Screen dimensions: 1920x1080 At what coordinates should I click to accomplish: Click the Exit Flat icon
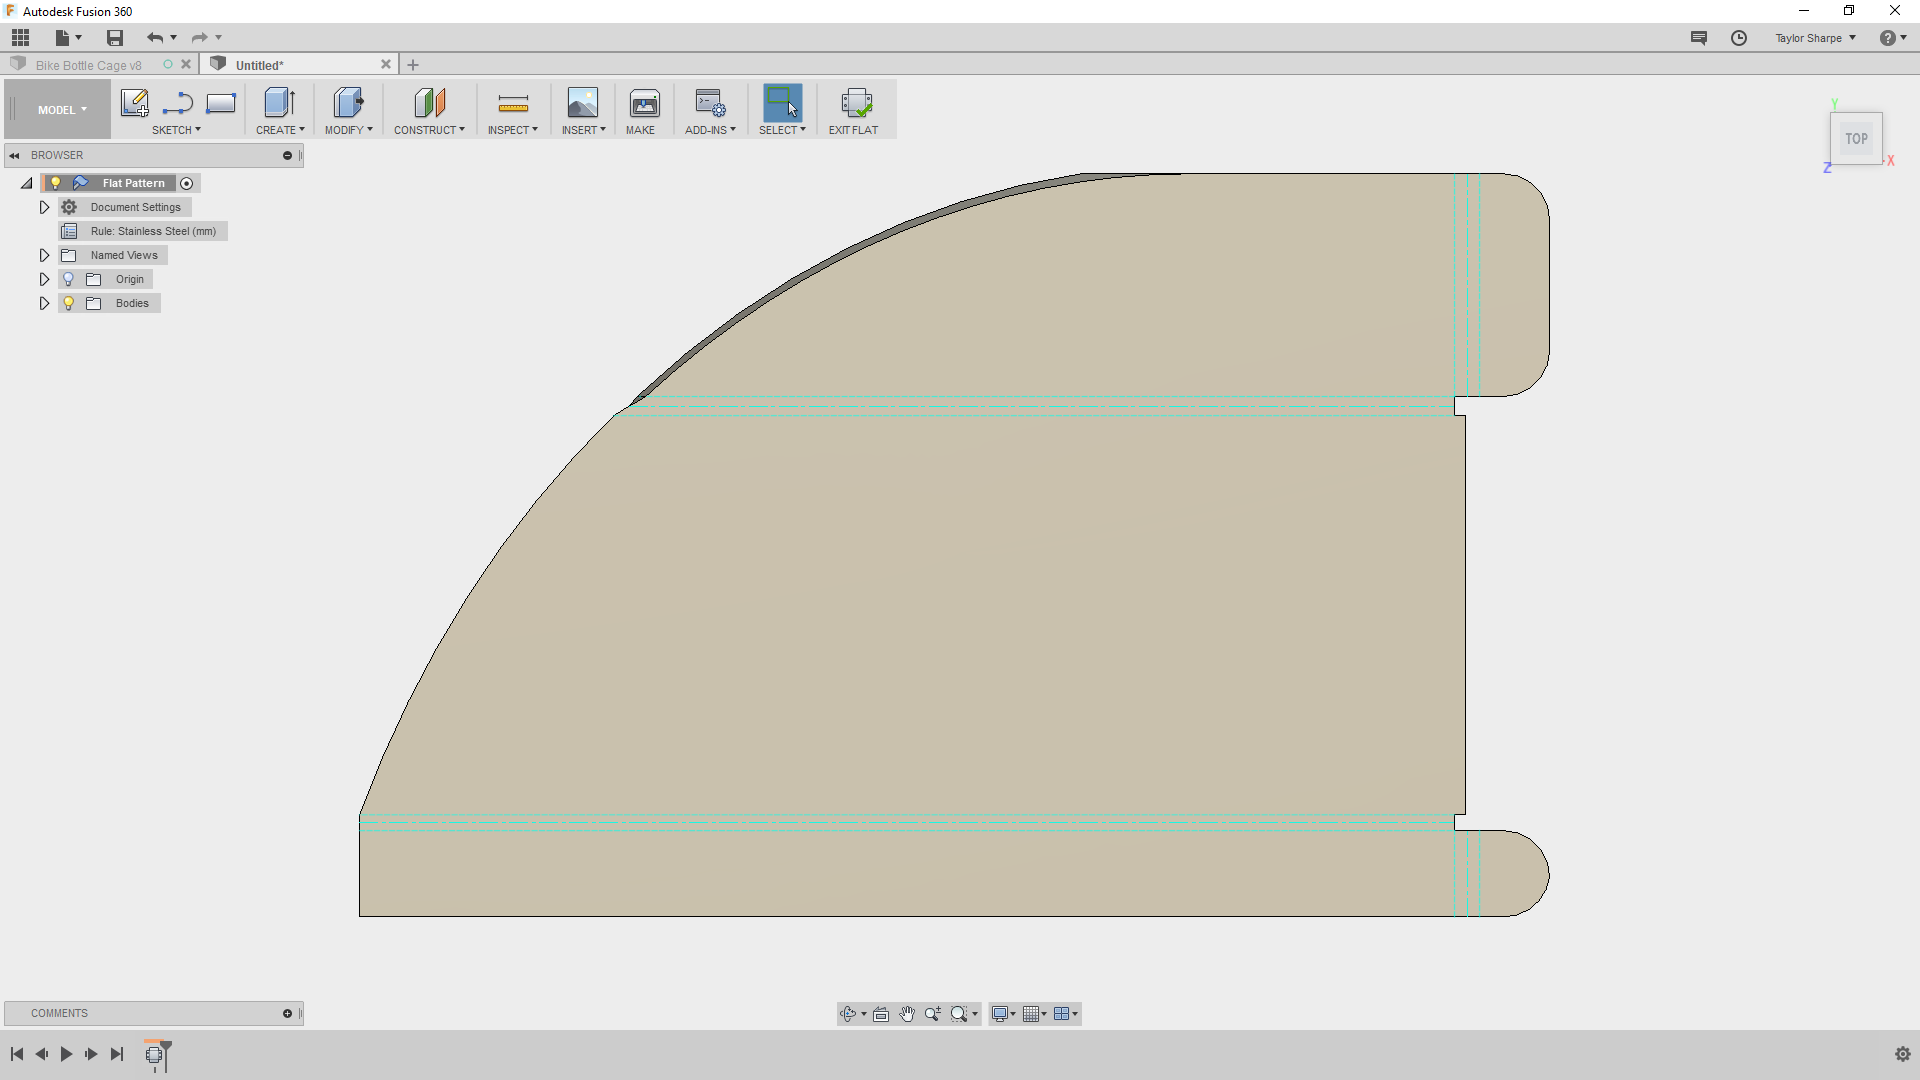click(x=856, y=103)
